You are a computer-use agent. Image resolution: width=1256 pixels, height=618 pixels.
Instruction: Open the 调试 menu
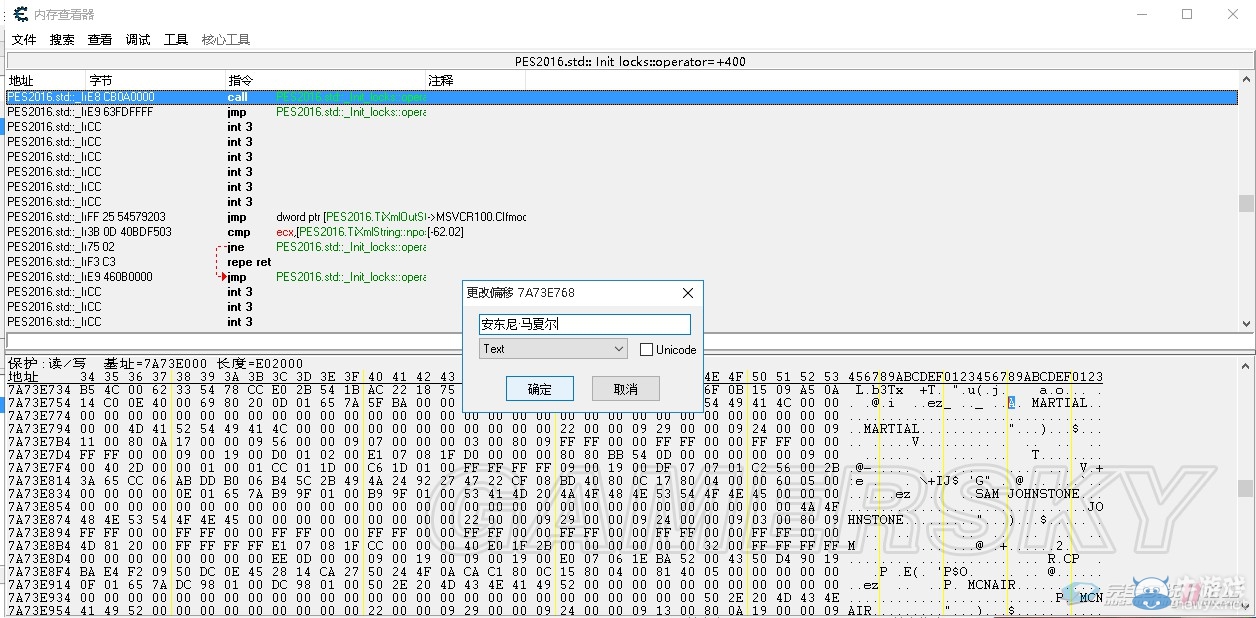click(x=138, y=40)
